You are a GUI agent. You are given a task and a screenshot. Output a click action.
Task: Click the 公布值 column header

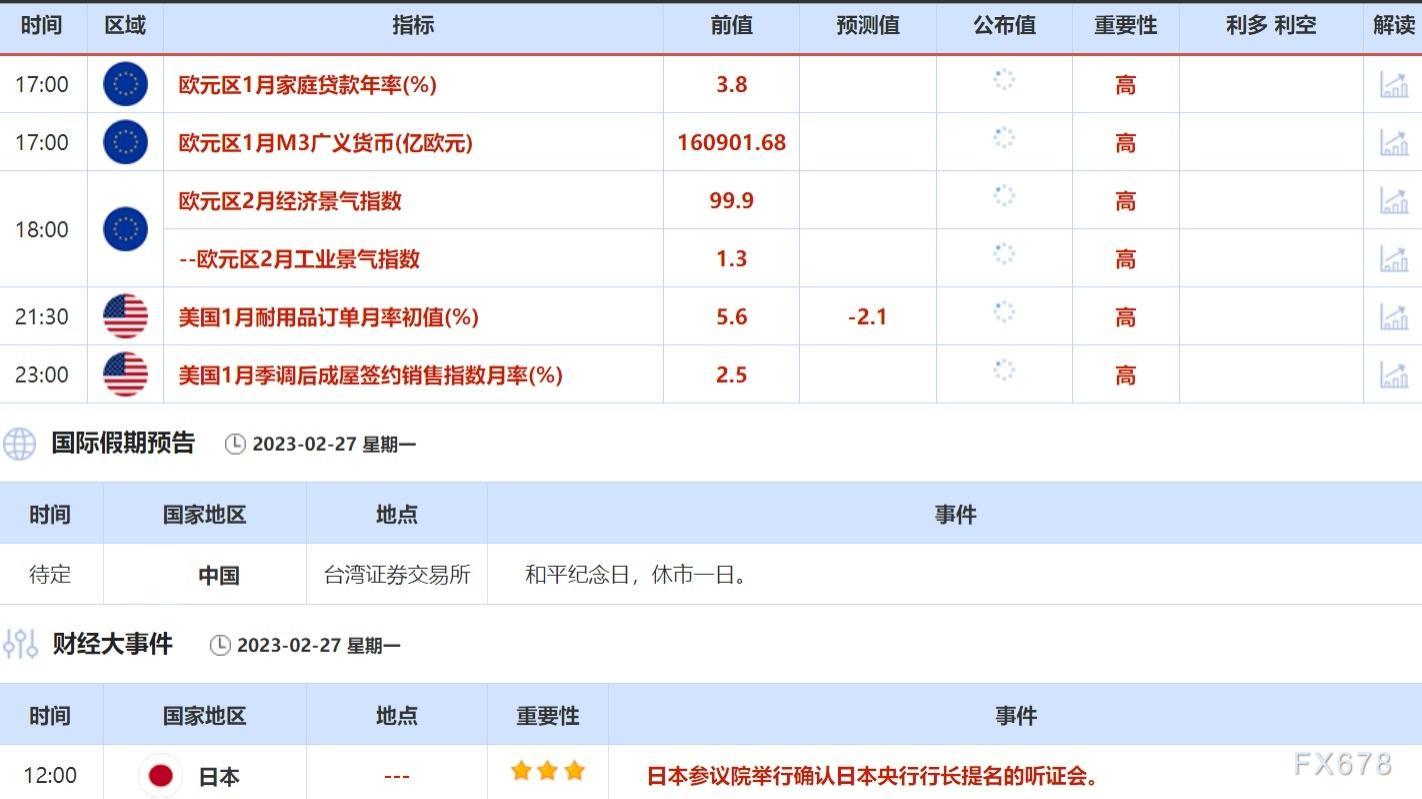point(1005,26)
